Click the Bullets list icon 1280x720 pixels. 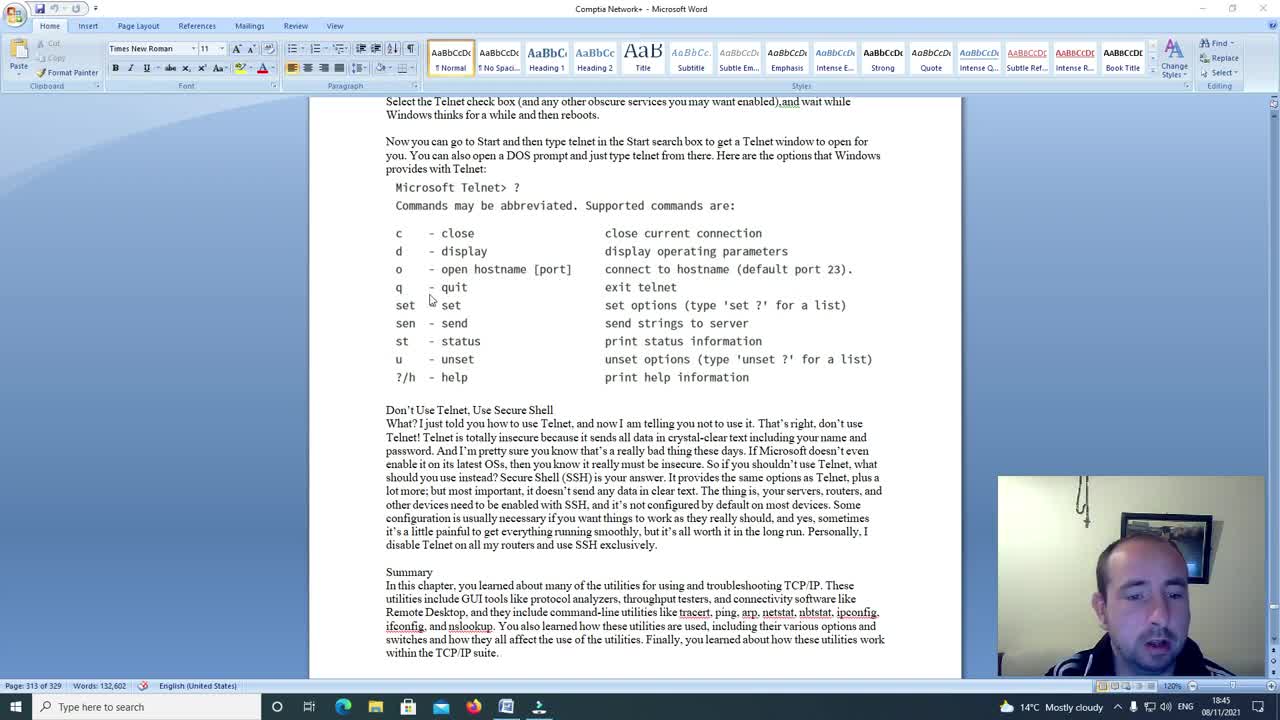(x=293, y=49)
